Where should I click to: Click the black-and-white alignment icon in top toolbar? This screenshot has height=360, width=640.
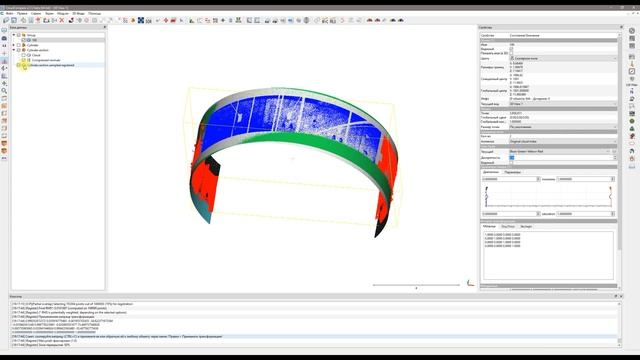point(71,20)
